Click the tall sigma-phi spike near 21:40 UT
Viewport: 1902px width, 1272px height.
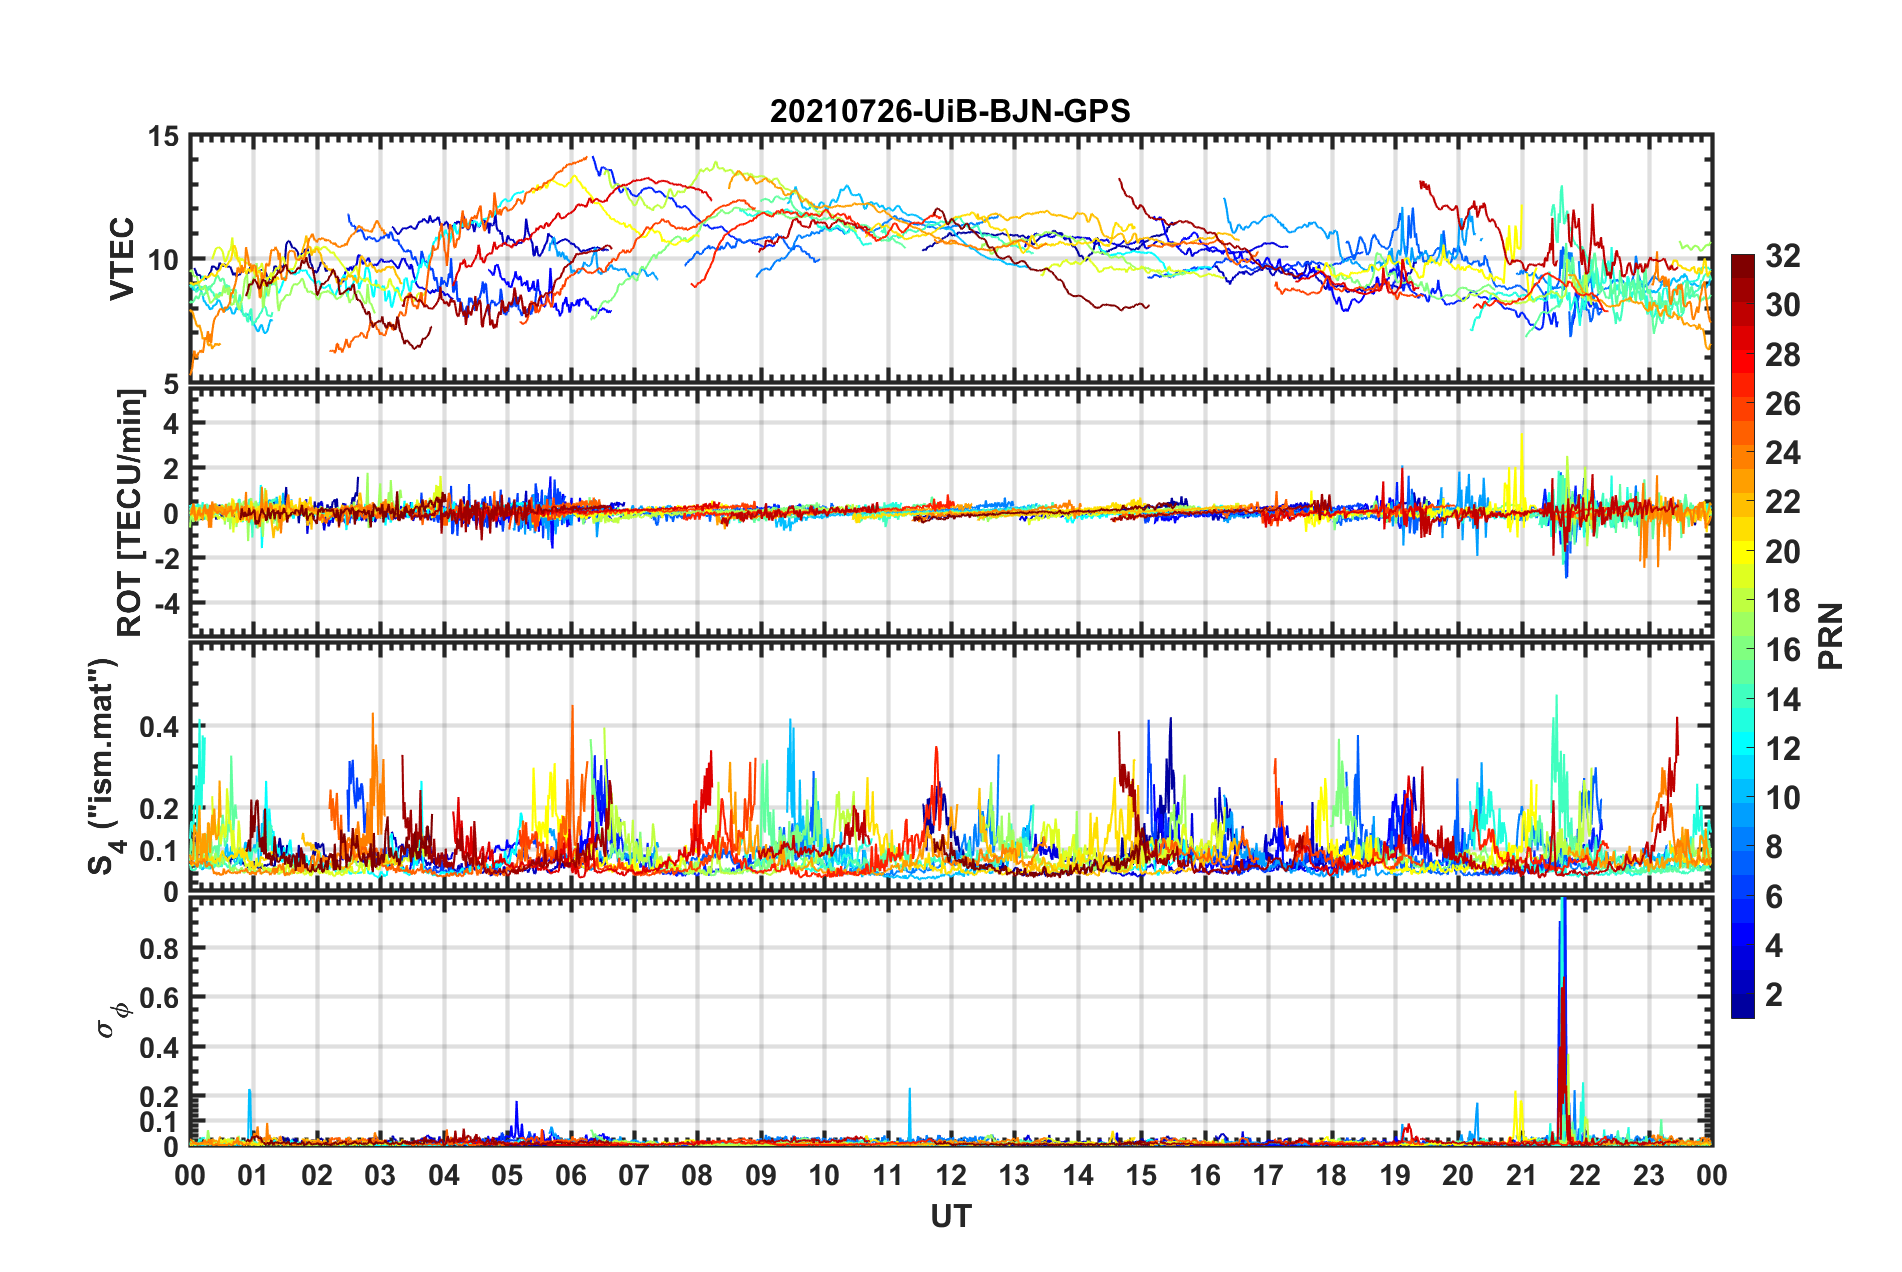coord(1562,1020)
